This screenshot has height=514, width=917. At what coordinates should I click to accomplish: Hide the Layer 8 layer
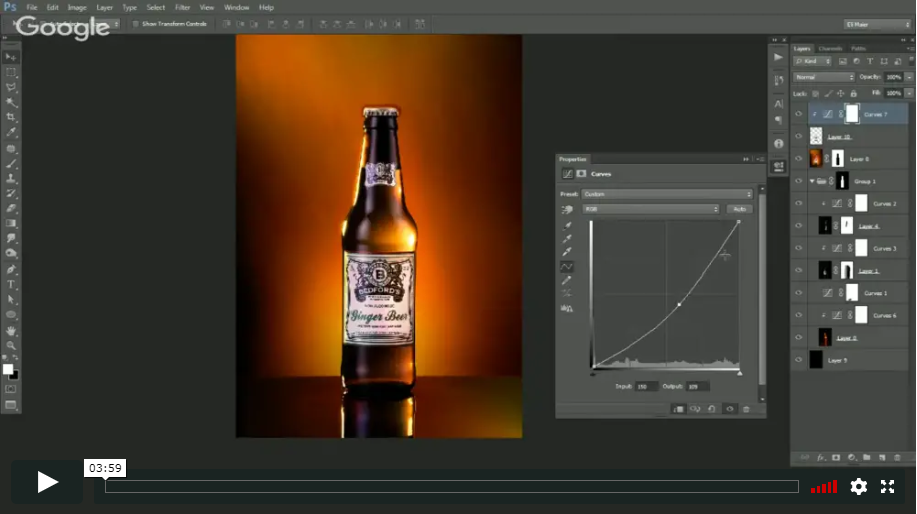tap(798, 158)
